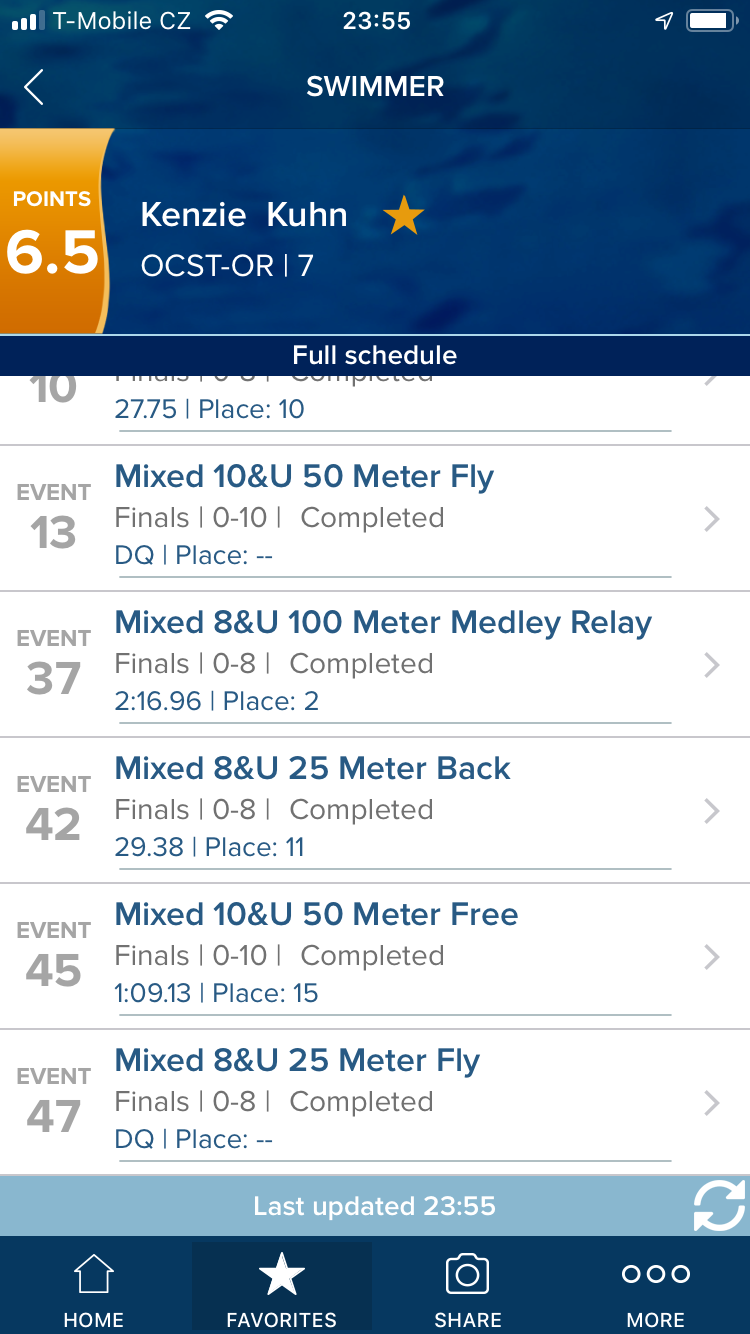Tap the refresh icon beside Last updated

[719, 1205]
